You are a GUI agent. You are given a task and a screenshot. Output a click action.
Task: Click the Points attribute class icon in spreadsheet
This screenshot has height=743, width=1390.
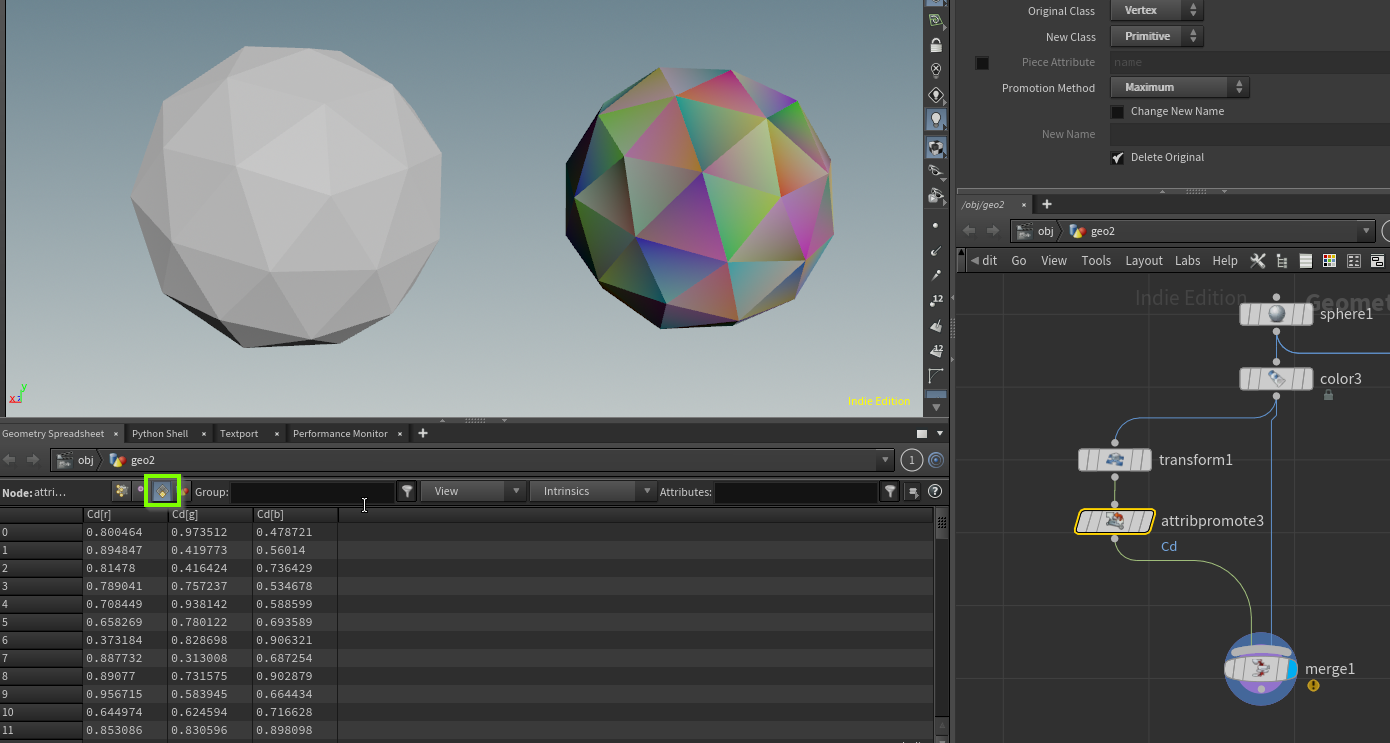pos(121,491)
